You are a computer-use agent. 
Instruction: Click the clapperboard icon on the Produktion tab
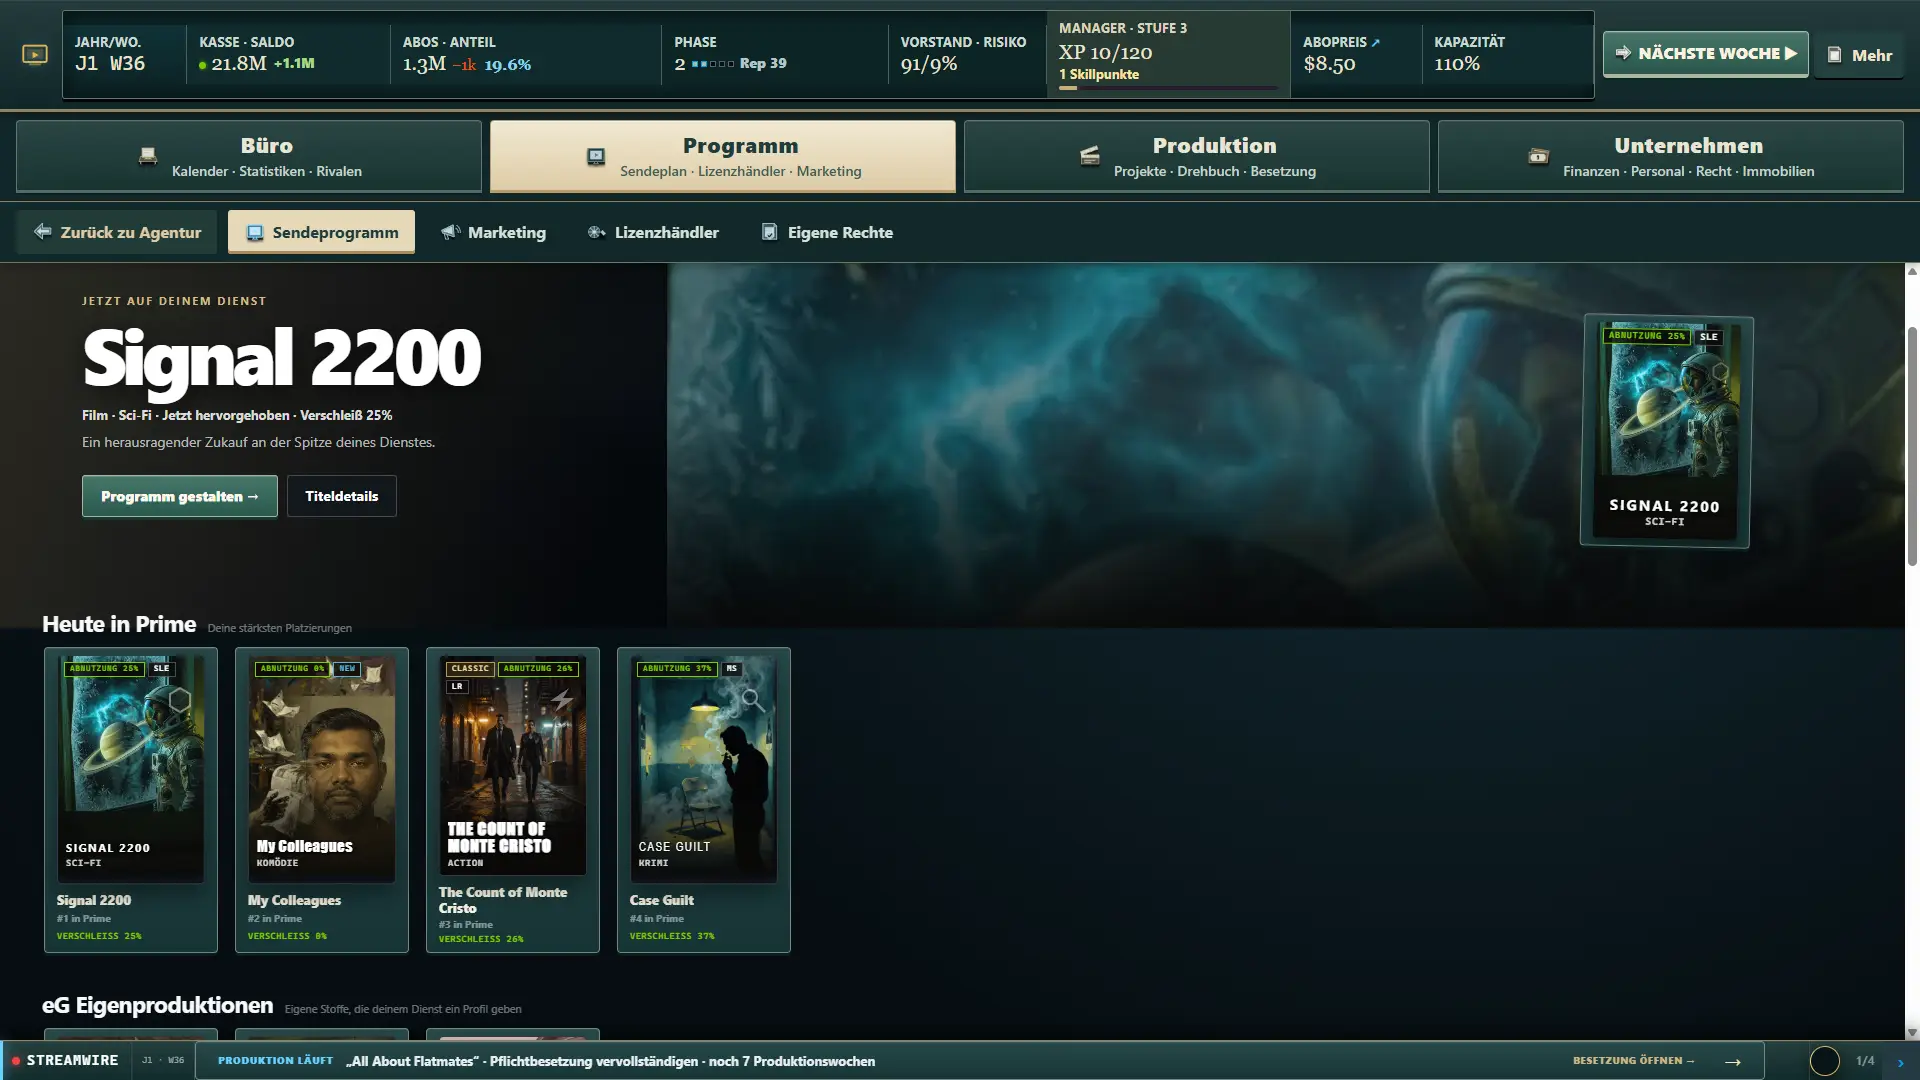pos(1090,156)
